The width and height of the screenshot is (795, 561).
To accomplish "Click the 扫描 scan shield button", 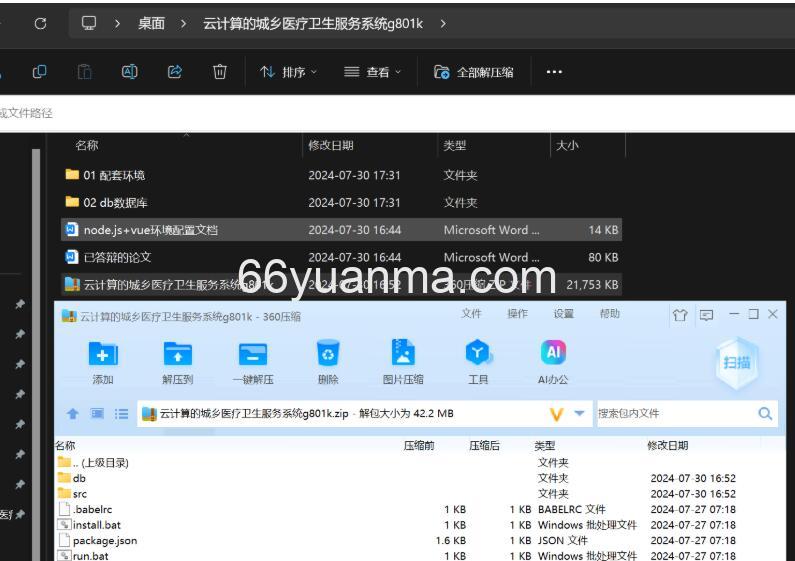I will point(737,363).
